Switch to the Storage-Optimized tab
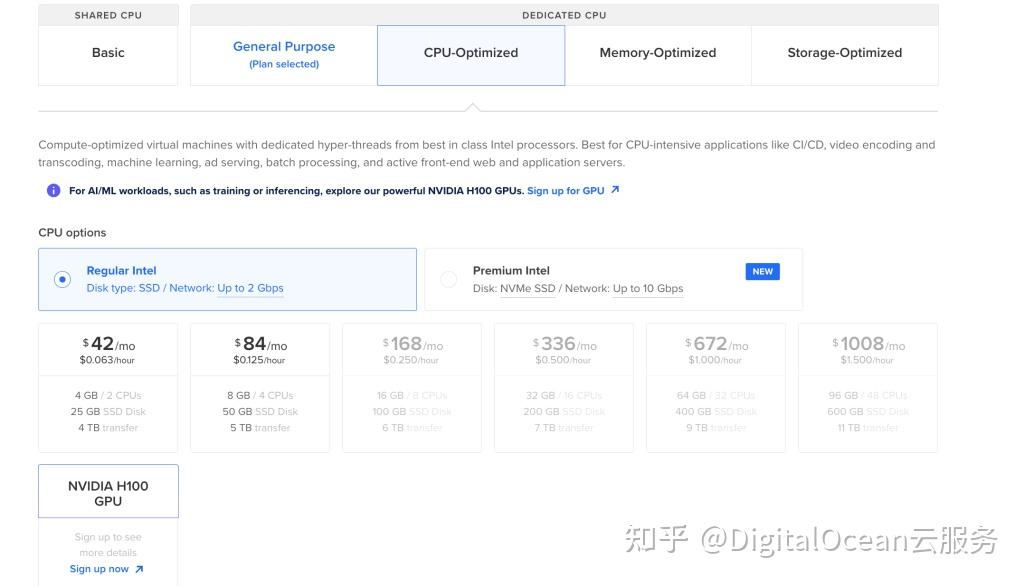1024x586 pixels. [x=843, y=52]
